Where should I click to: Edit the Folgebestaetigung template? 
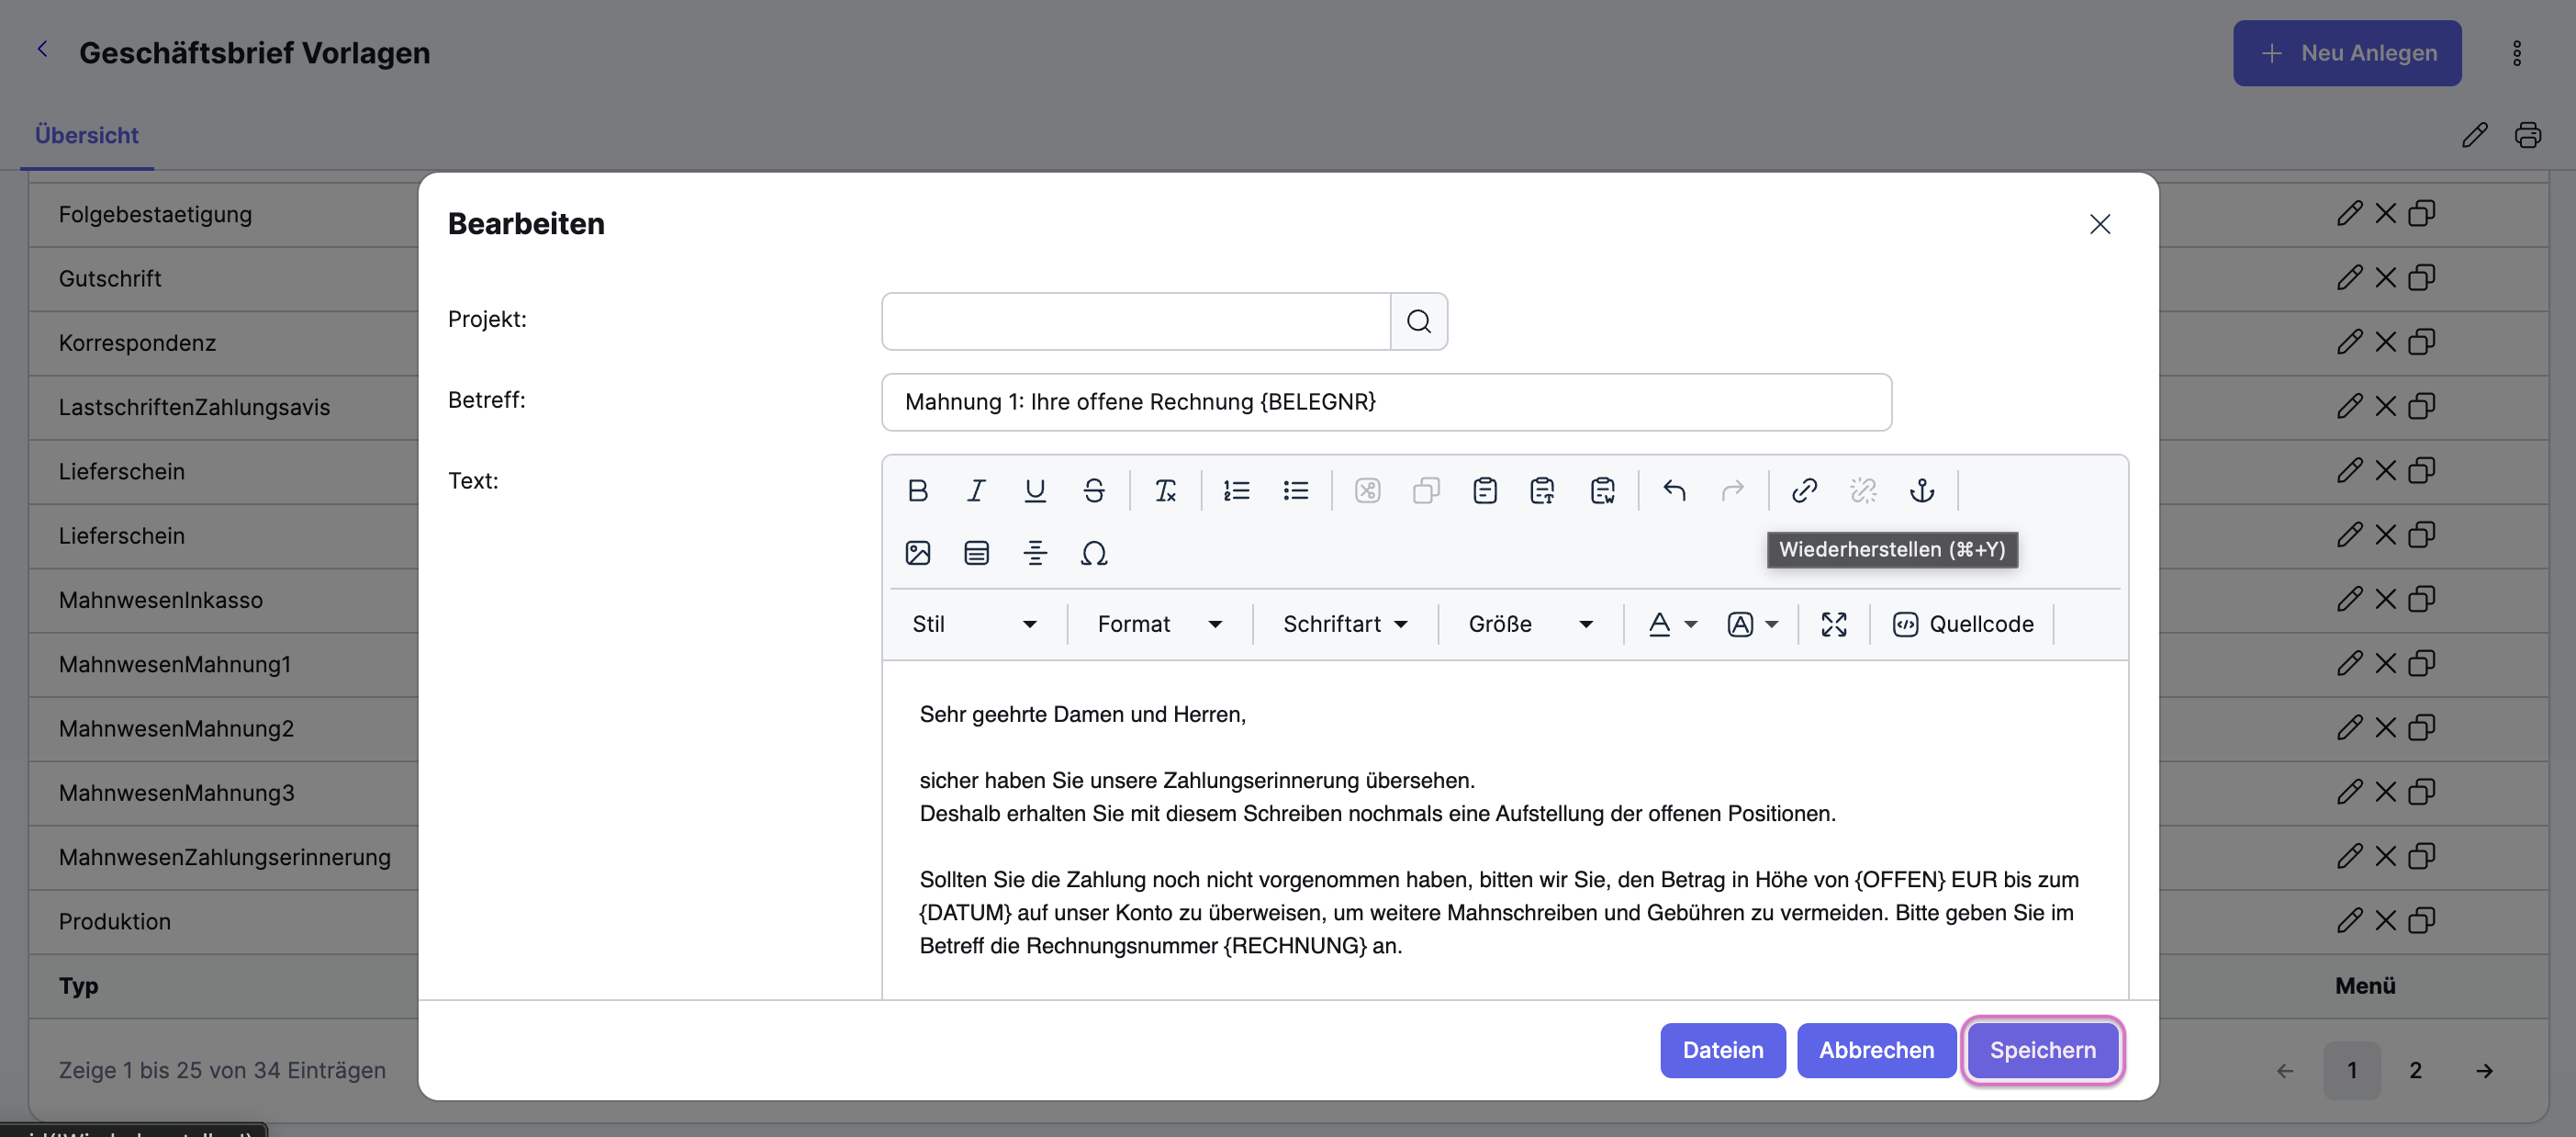point(2349,214)
